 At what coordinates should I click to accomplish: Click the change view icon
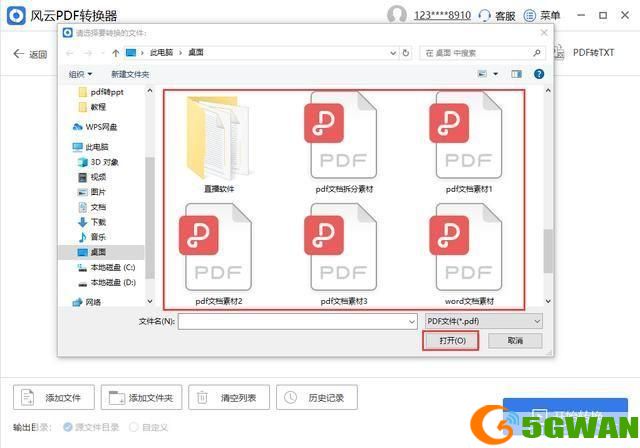[482, 74]
